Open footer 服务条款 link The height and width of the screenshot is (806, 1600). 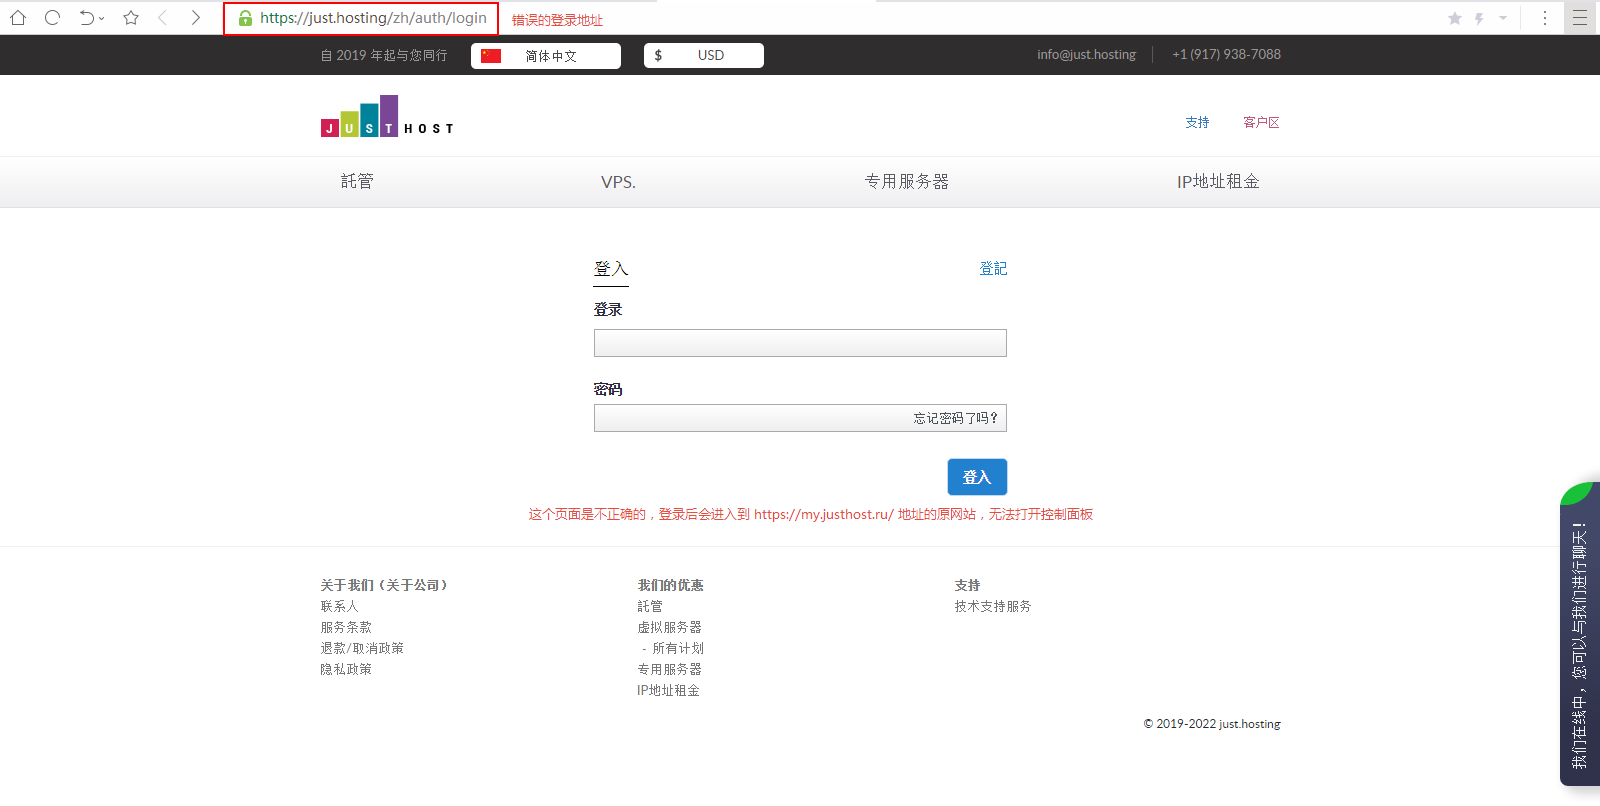click(346, 627)
